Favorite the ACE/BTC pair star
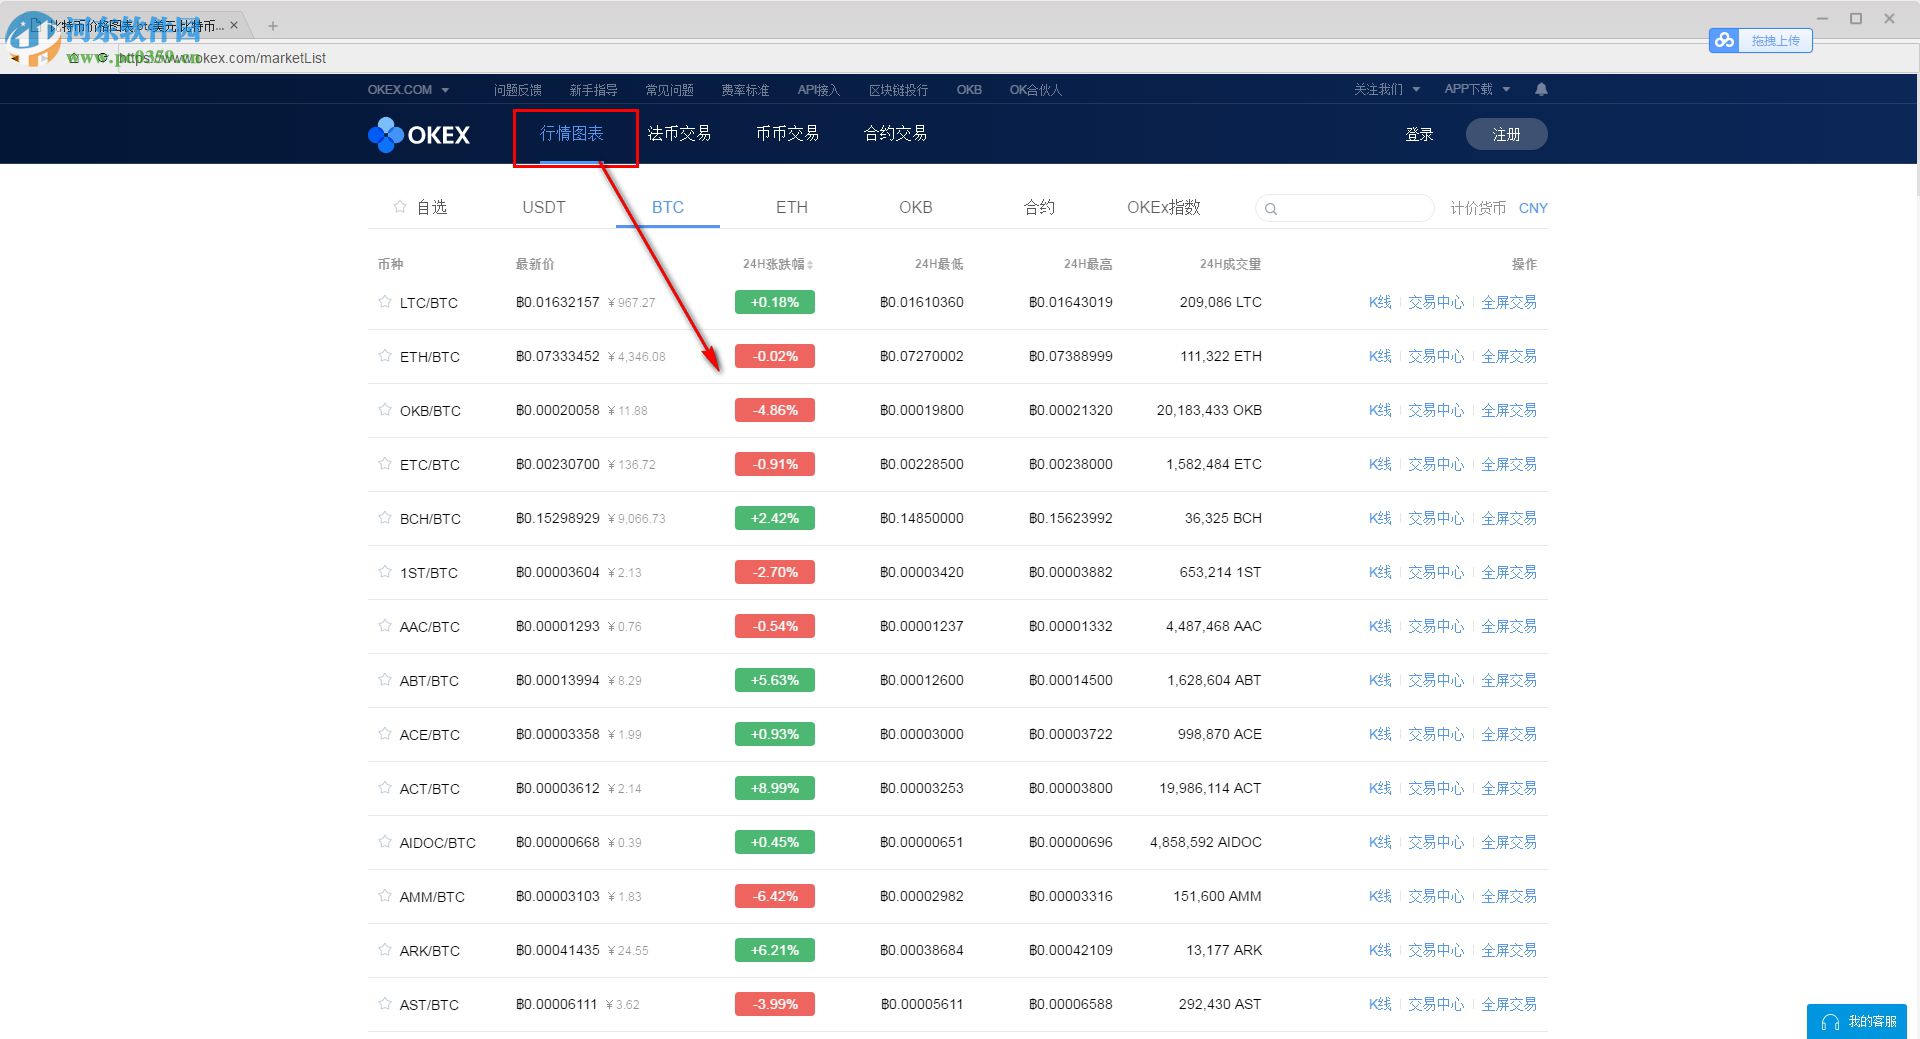The height and width of the screenshot is (1039, 1920). click(x=385, y=734)
